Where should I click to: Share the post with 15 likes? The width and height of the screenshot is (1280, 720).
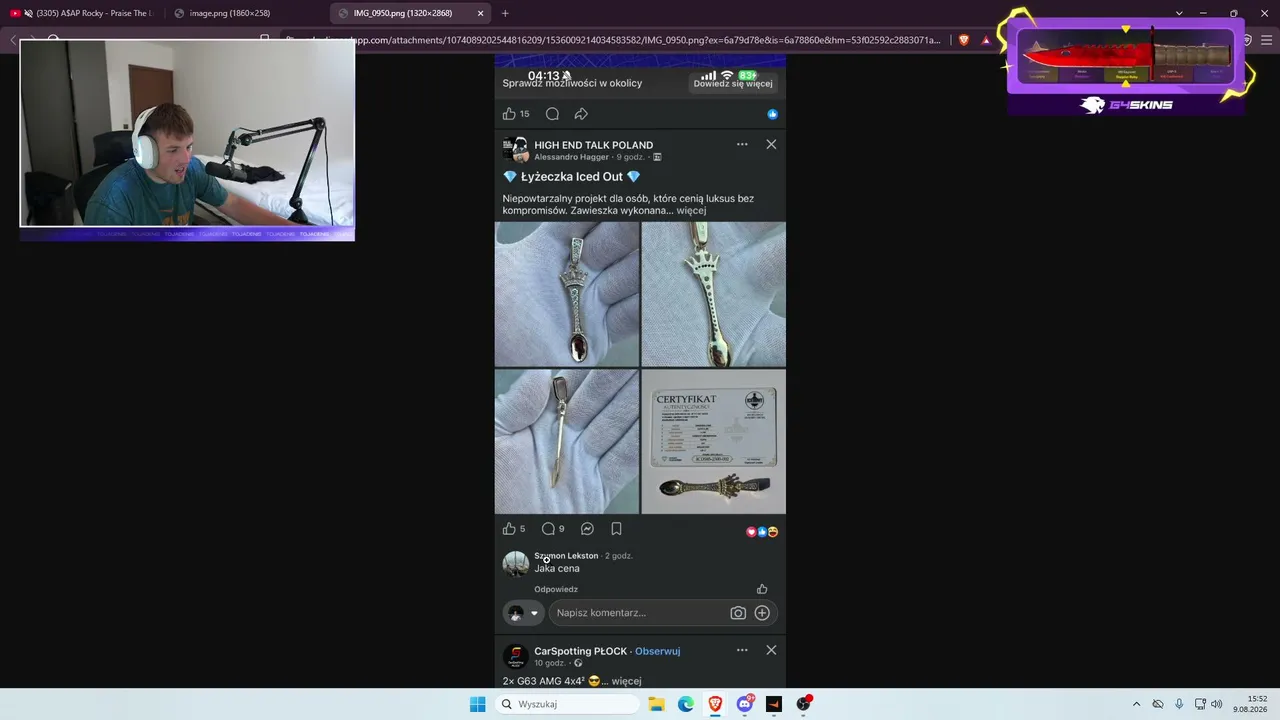pos(581,114)
